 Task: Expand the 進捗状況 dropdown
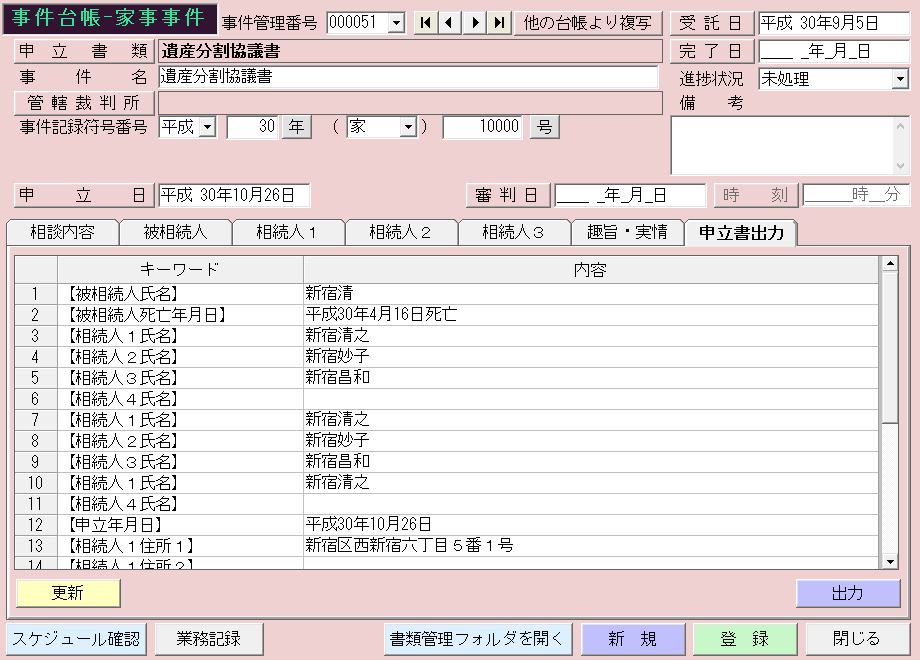tap(900, 78)
